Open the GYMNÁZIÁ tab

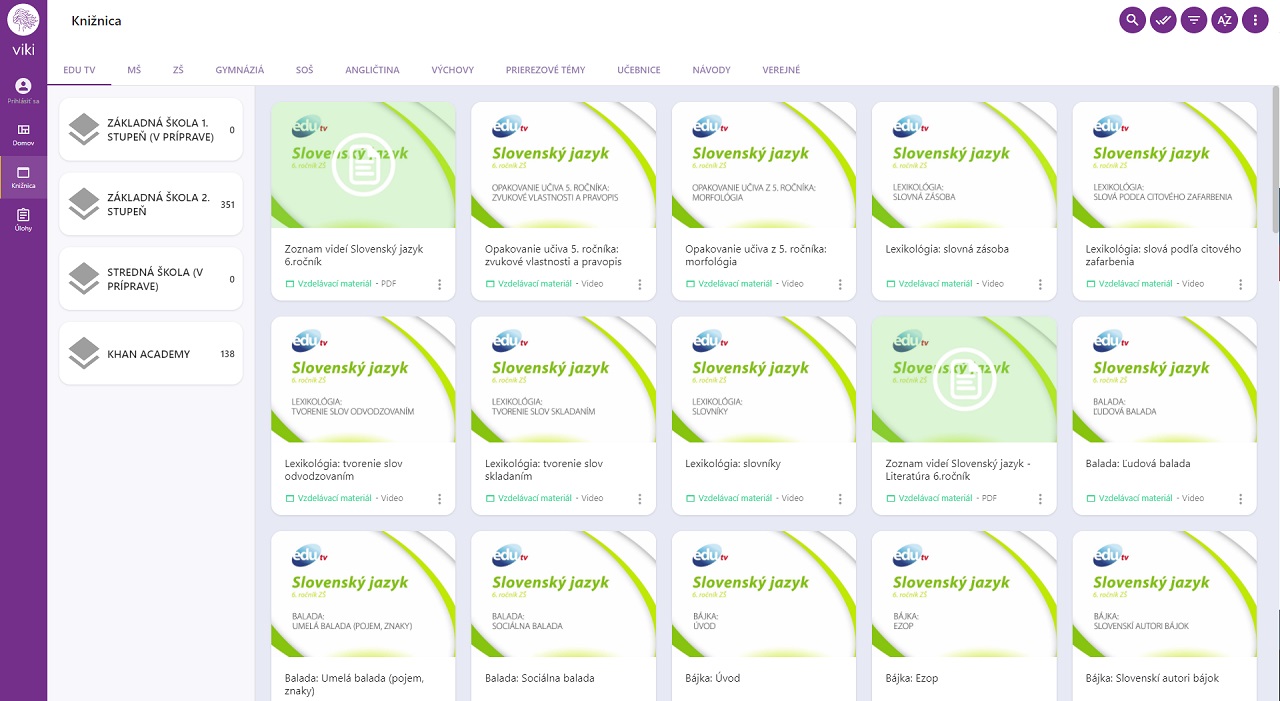240,70
